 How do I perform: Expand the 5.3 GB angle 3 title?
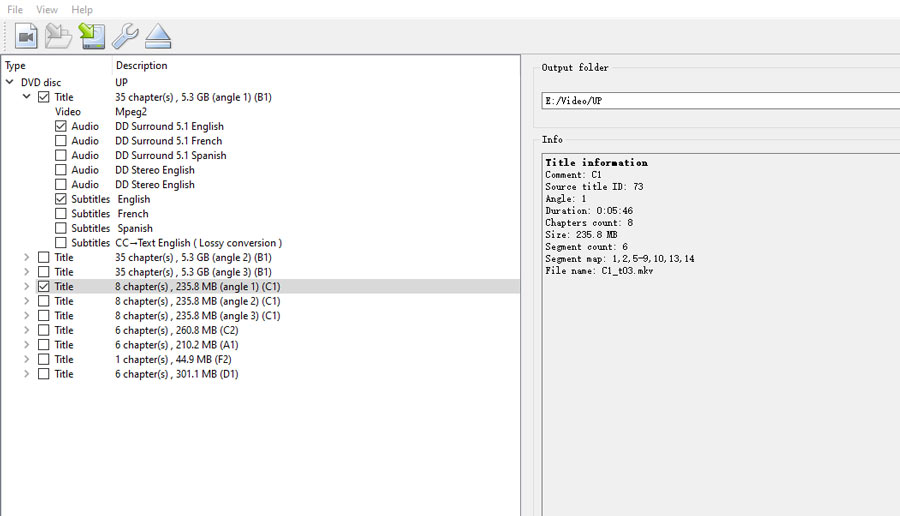[x=26, y=271]
